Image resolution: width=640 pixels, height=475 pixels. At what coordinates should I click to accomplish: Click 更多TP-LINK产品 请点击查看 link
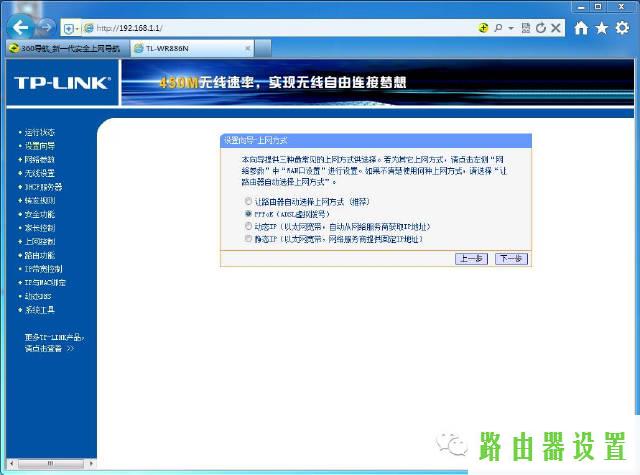(x=54, y=343)
